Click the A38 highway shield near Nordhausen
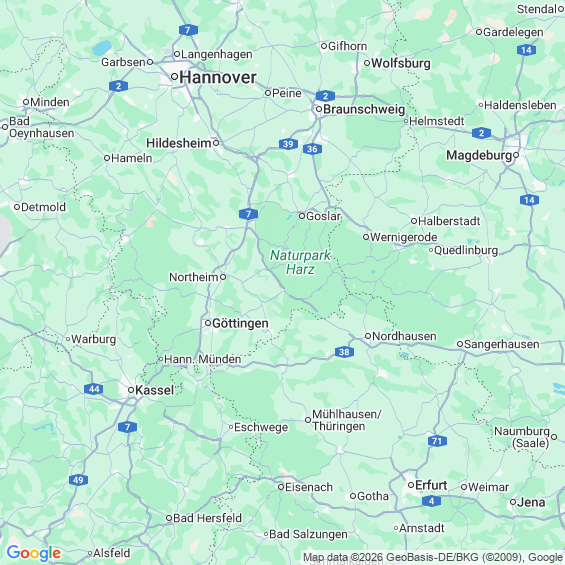 344,352
